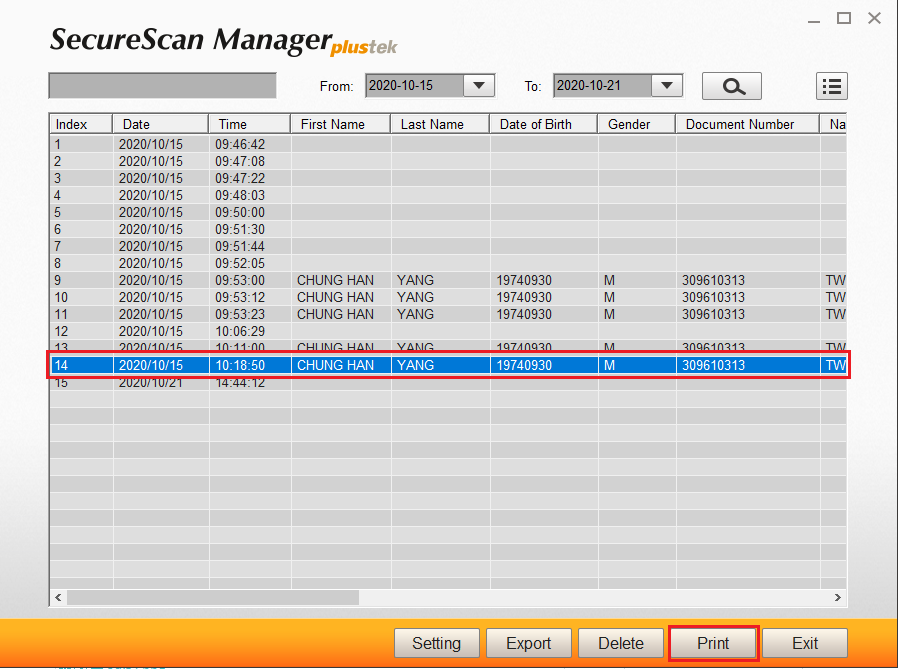The width and height of the screenshot is (898, 669).
Task: Select the row with index 9
Action: [300, 280]
